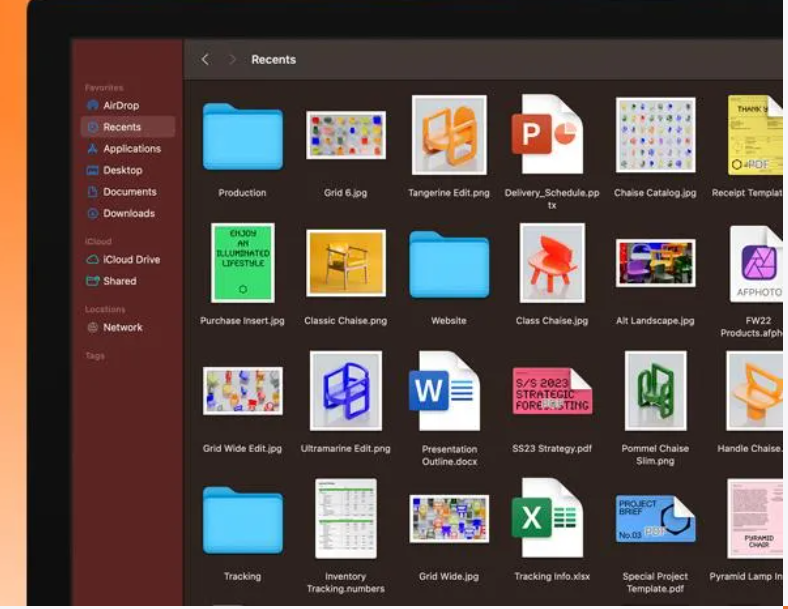Open the Tracking folder icon

coord(242,520)
